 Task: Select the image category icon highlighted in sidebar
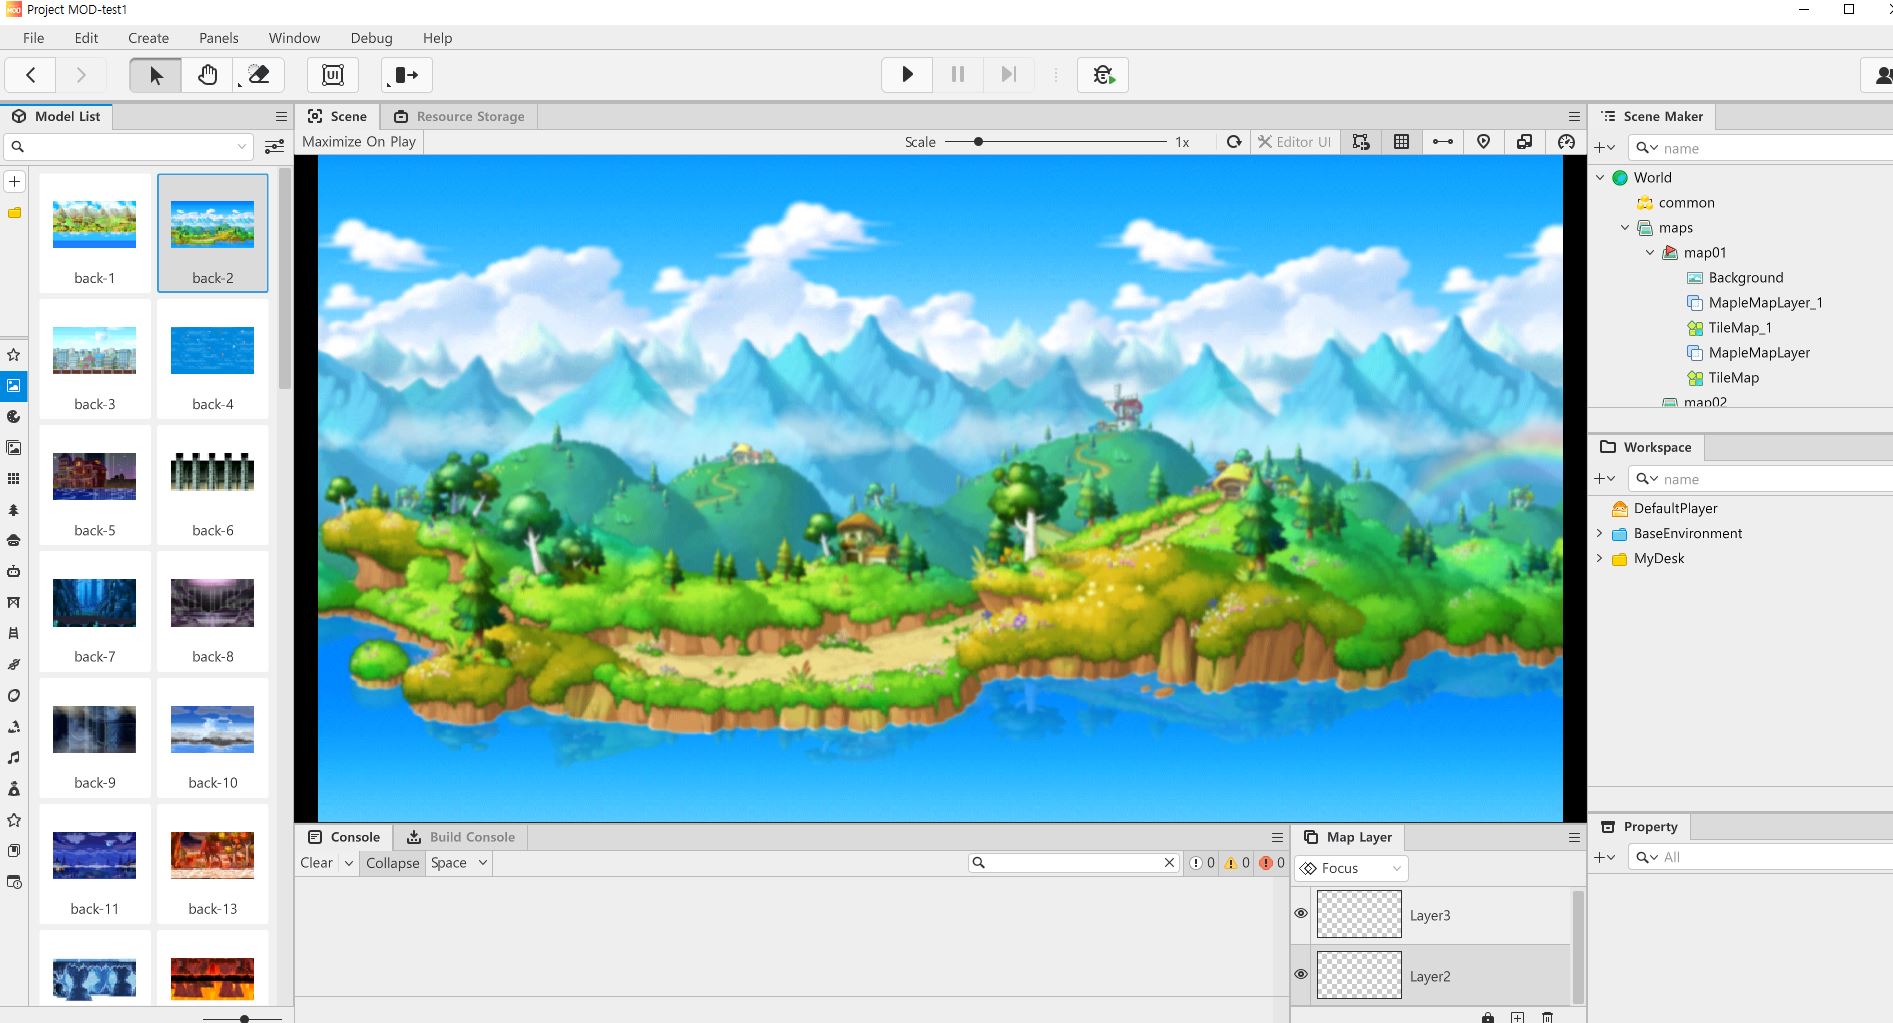pos(14,385)
